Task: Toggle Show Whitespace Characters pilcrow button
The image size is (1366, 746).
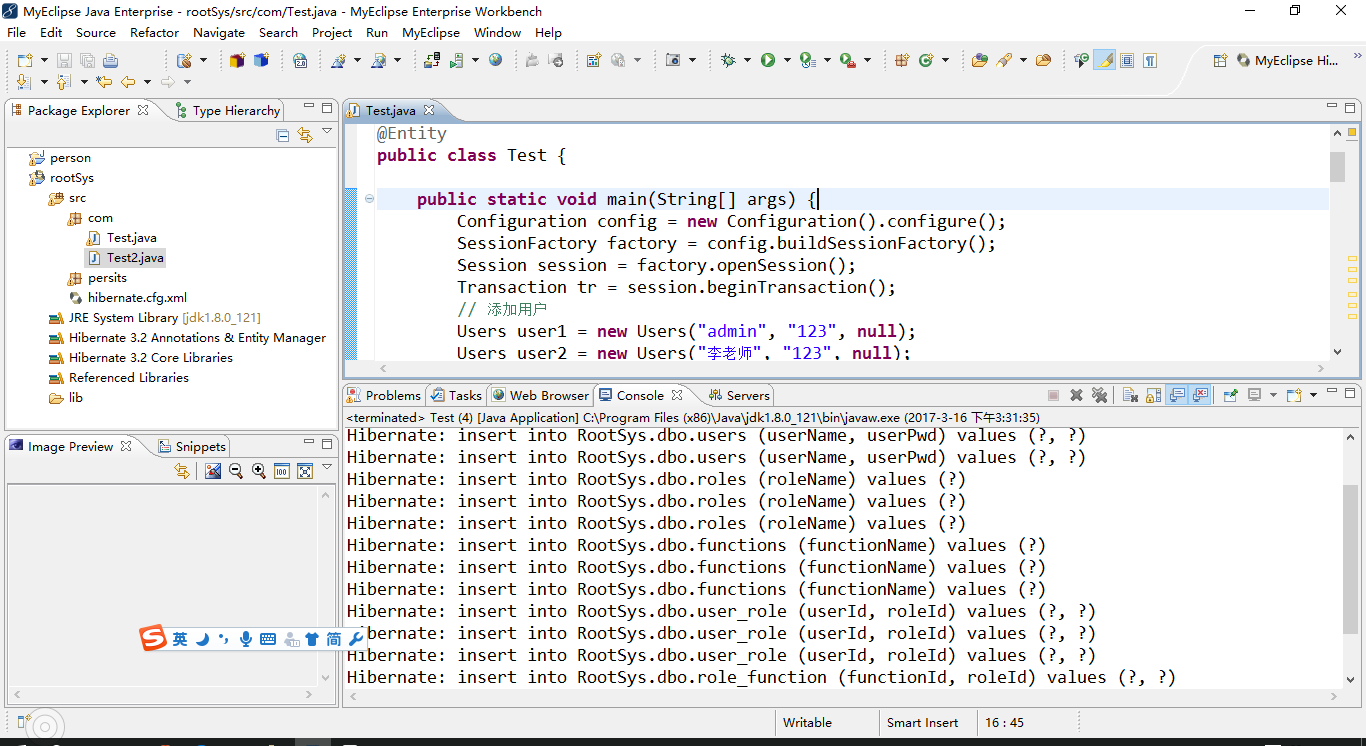Action: coord(1150,60)
